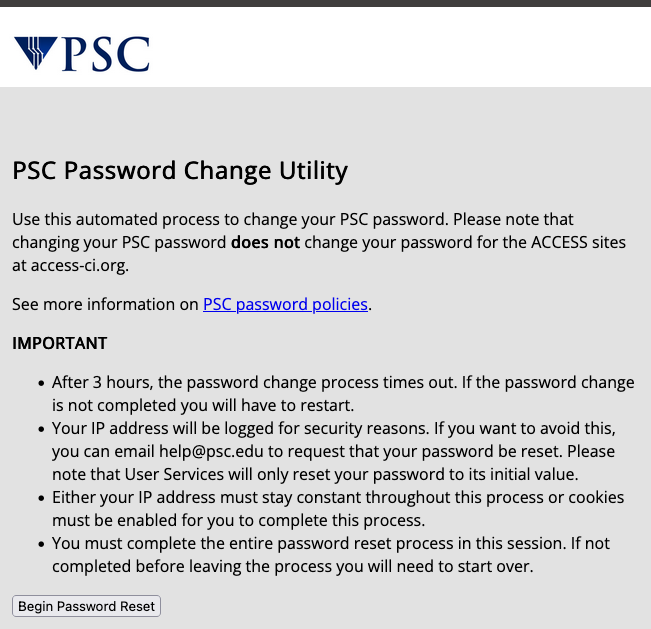This screenshot has width=651, height=629.
Task: Click the PSC Password Change Utility heading
Action: 180,171
